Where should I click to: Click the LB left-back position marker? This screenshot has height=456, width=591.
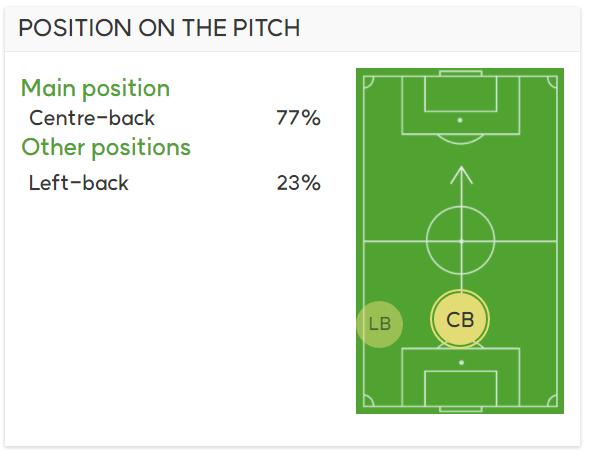380,324
